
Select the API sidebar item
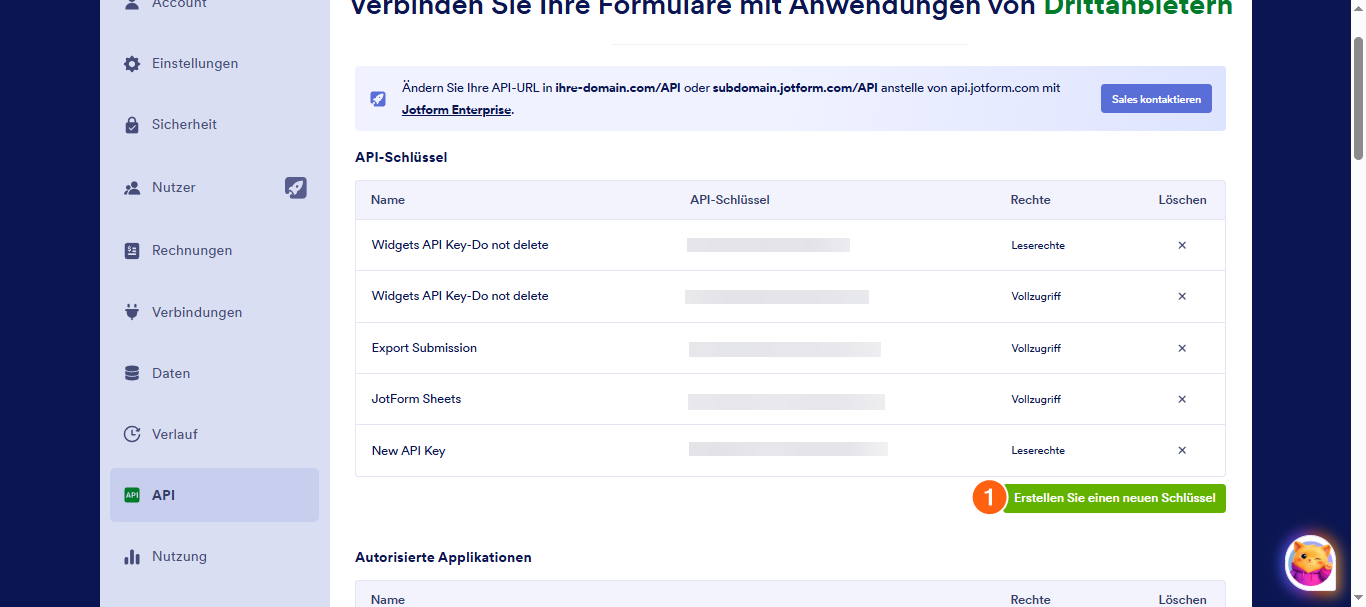(x=214, y=495)
